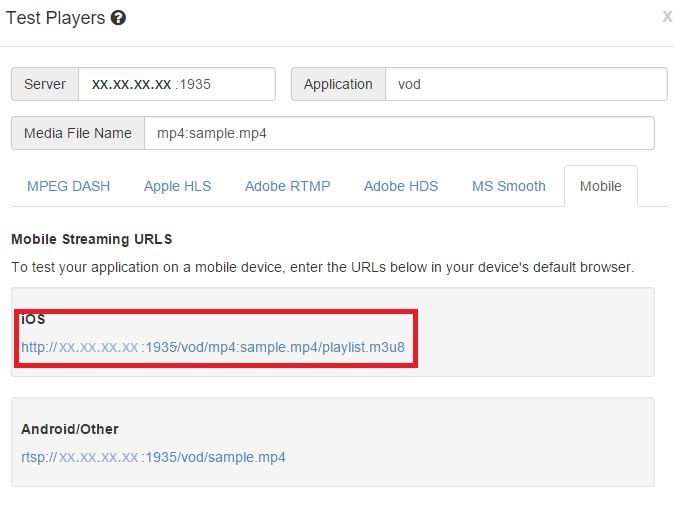Click the Android/Other section heading
This screenshot has width=674, height=516.
tap(70, 429)
